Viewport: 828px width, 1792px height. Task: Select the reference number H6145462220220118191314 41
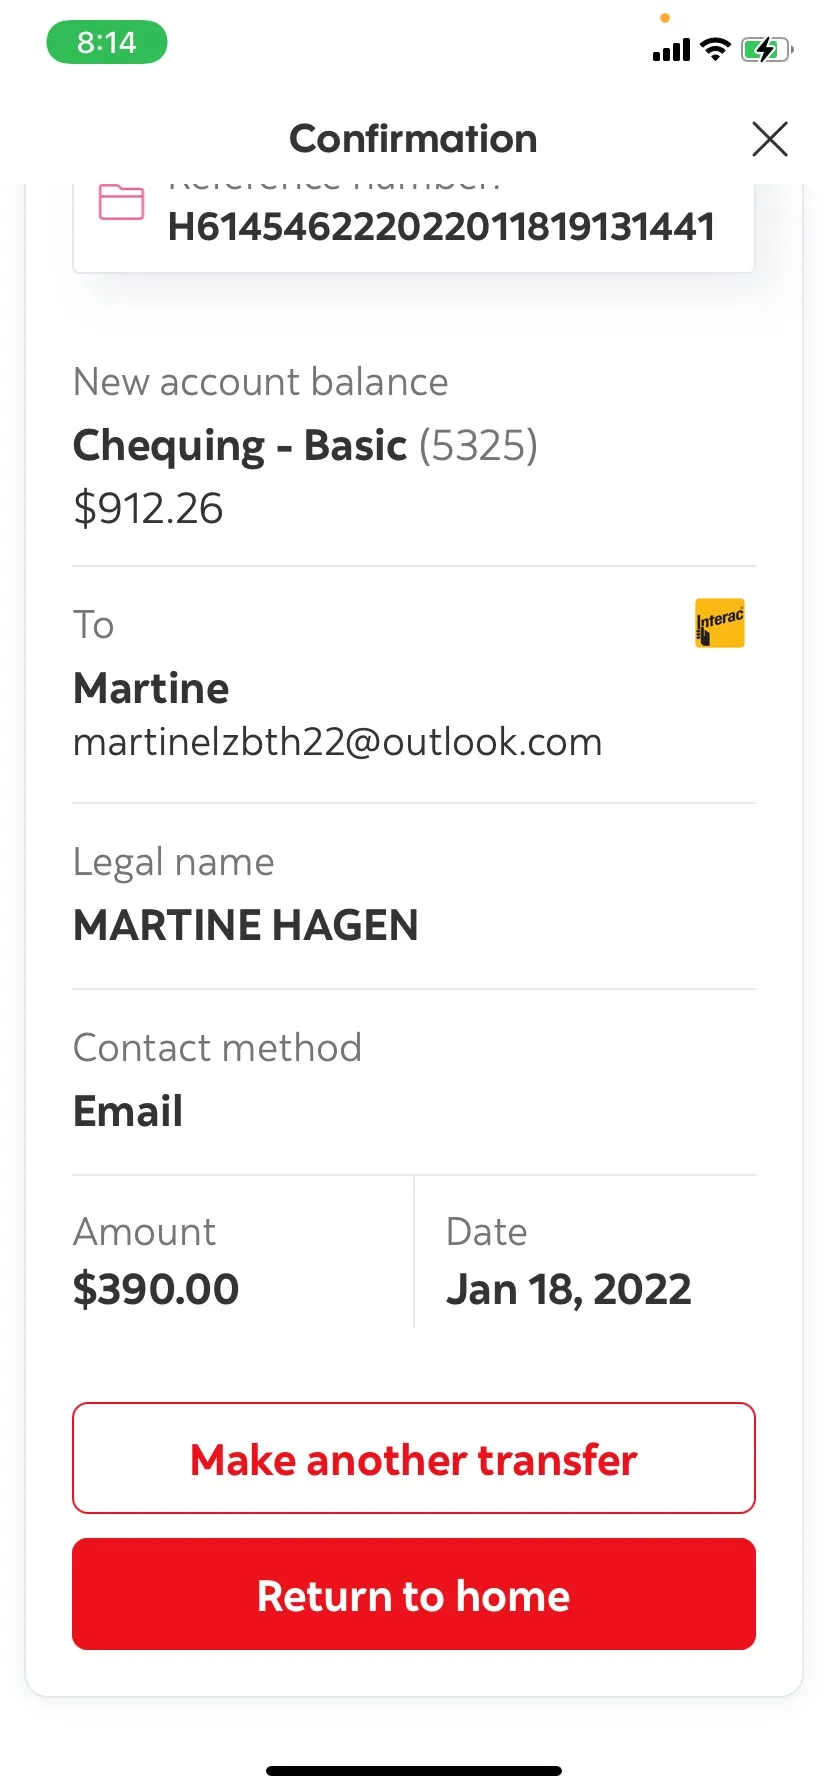click(x=441, y=227)
